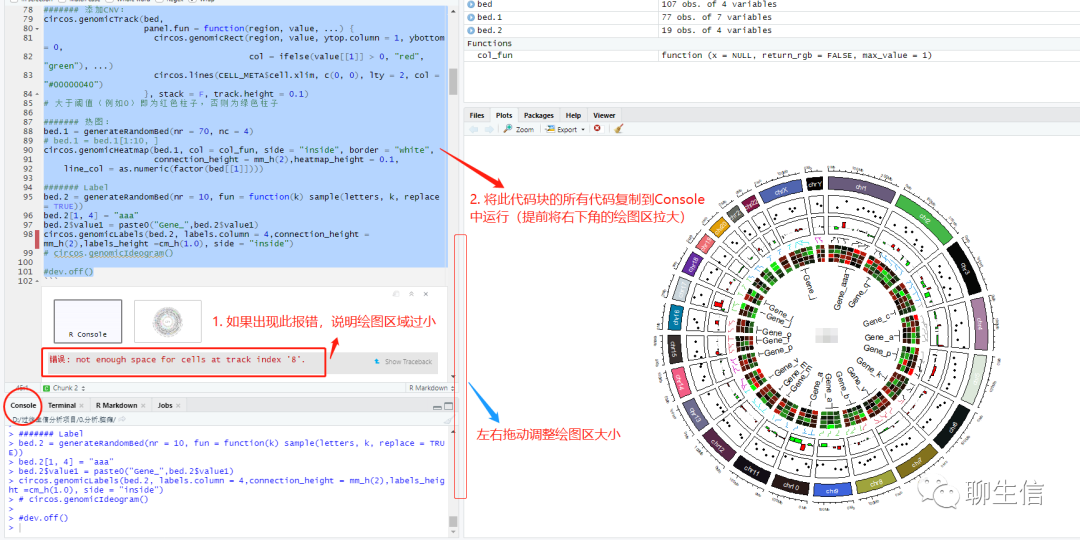Open data viewer icon for bed.2
The image size is (1080, 540).
(x=471, y=30)
